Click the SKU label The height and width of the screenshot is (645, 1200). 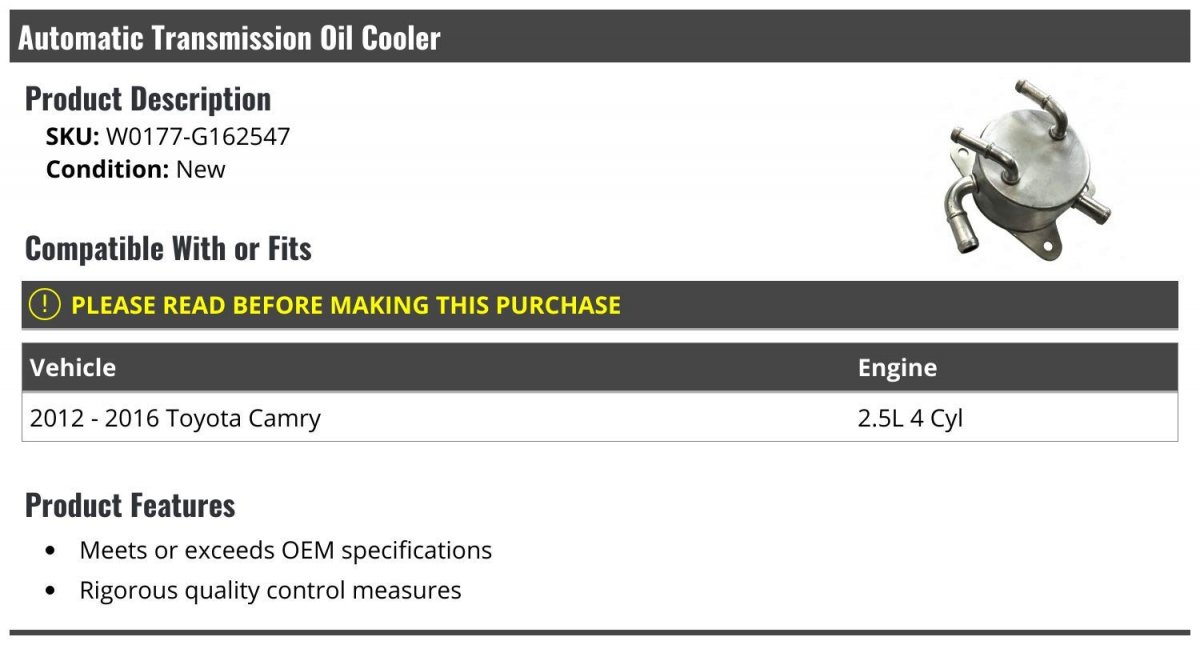72,137
